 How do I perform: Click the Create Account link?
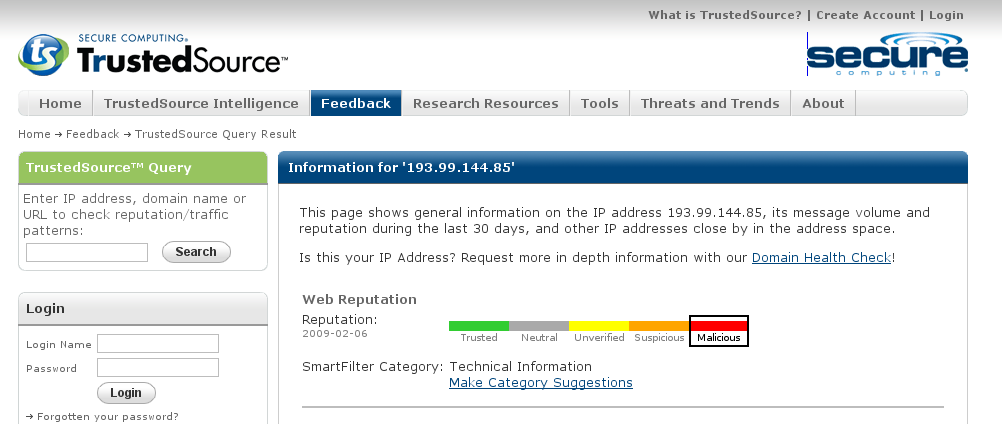865,15
